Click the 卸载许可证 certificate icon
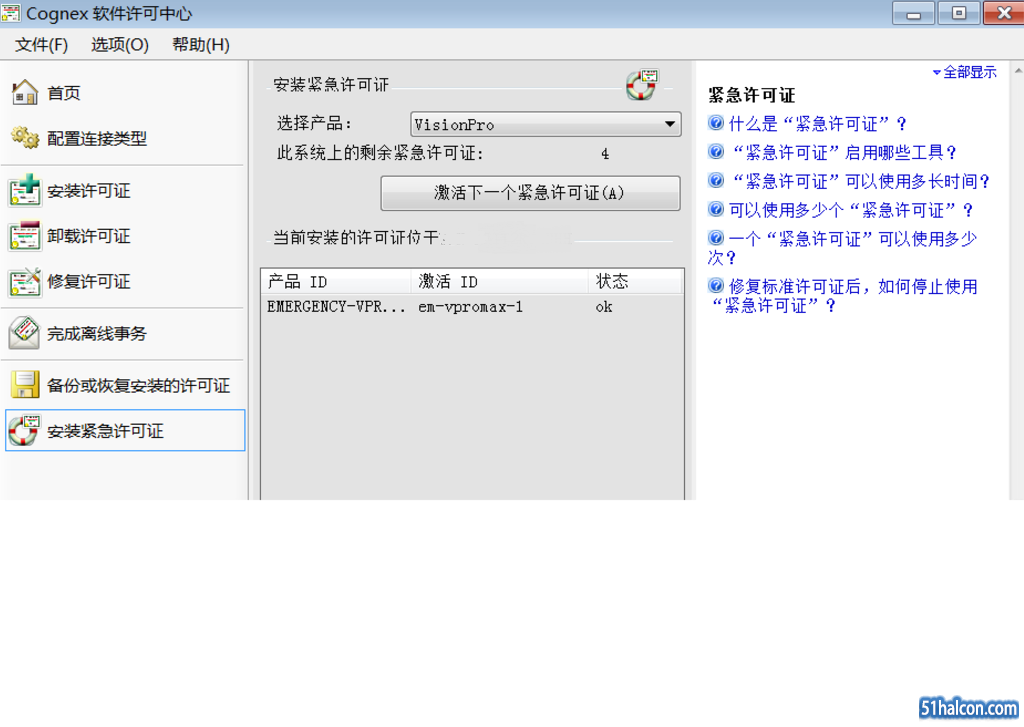 25,236
